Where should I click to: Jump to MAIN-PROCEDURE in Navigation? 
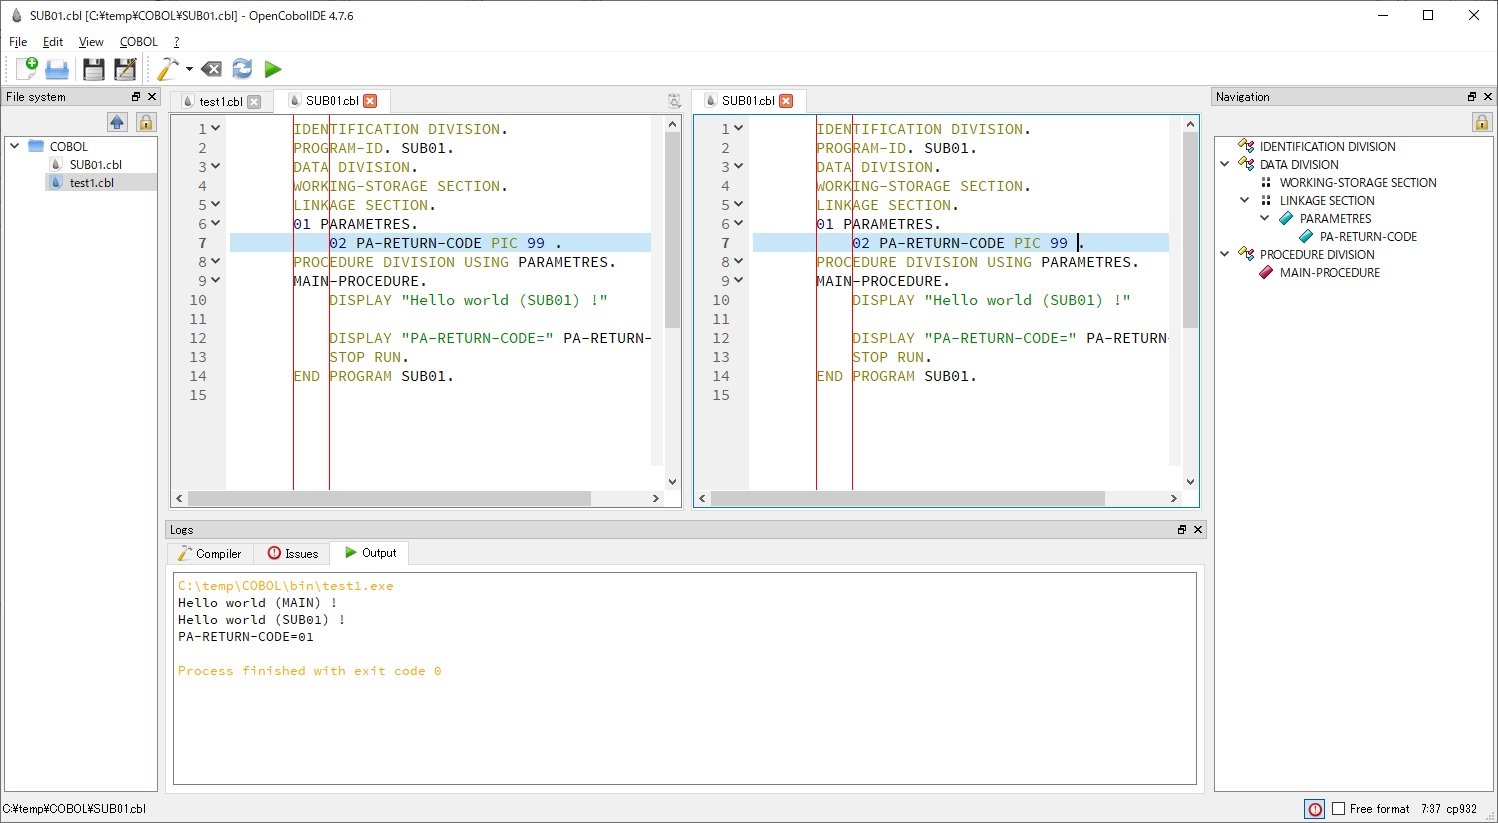(1329, 273)
